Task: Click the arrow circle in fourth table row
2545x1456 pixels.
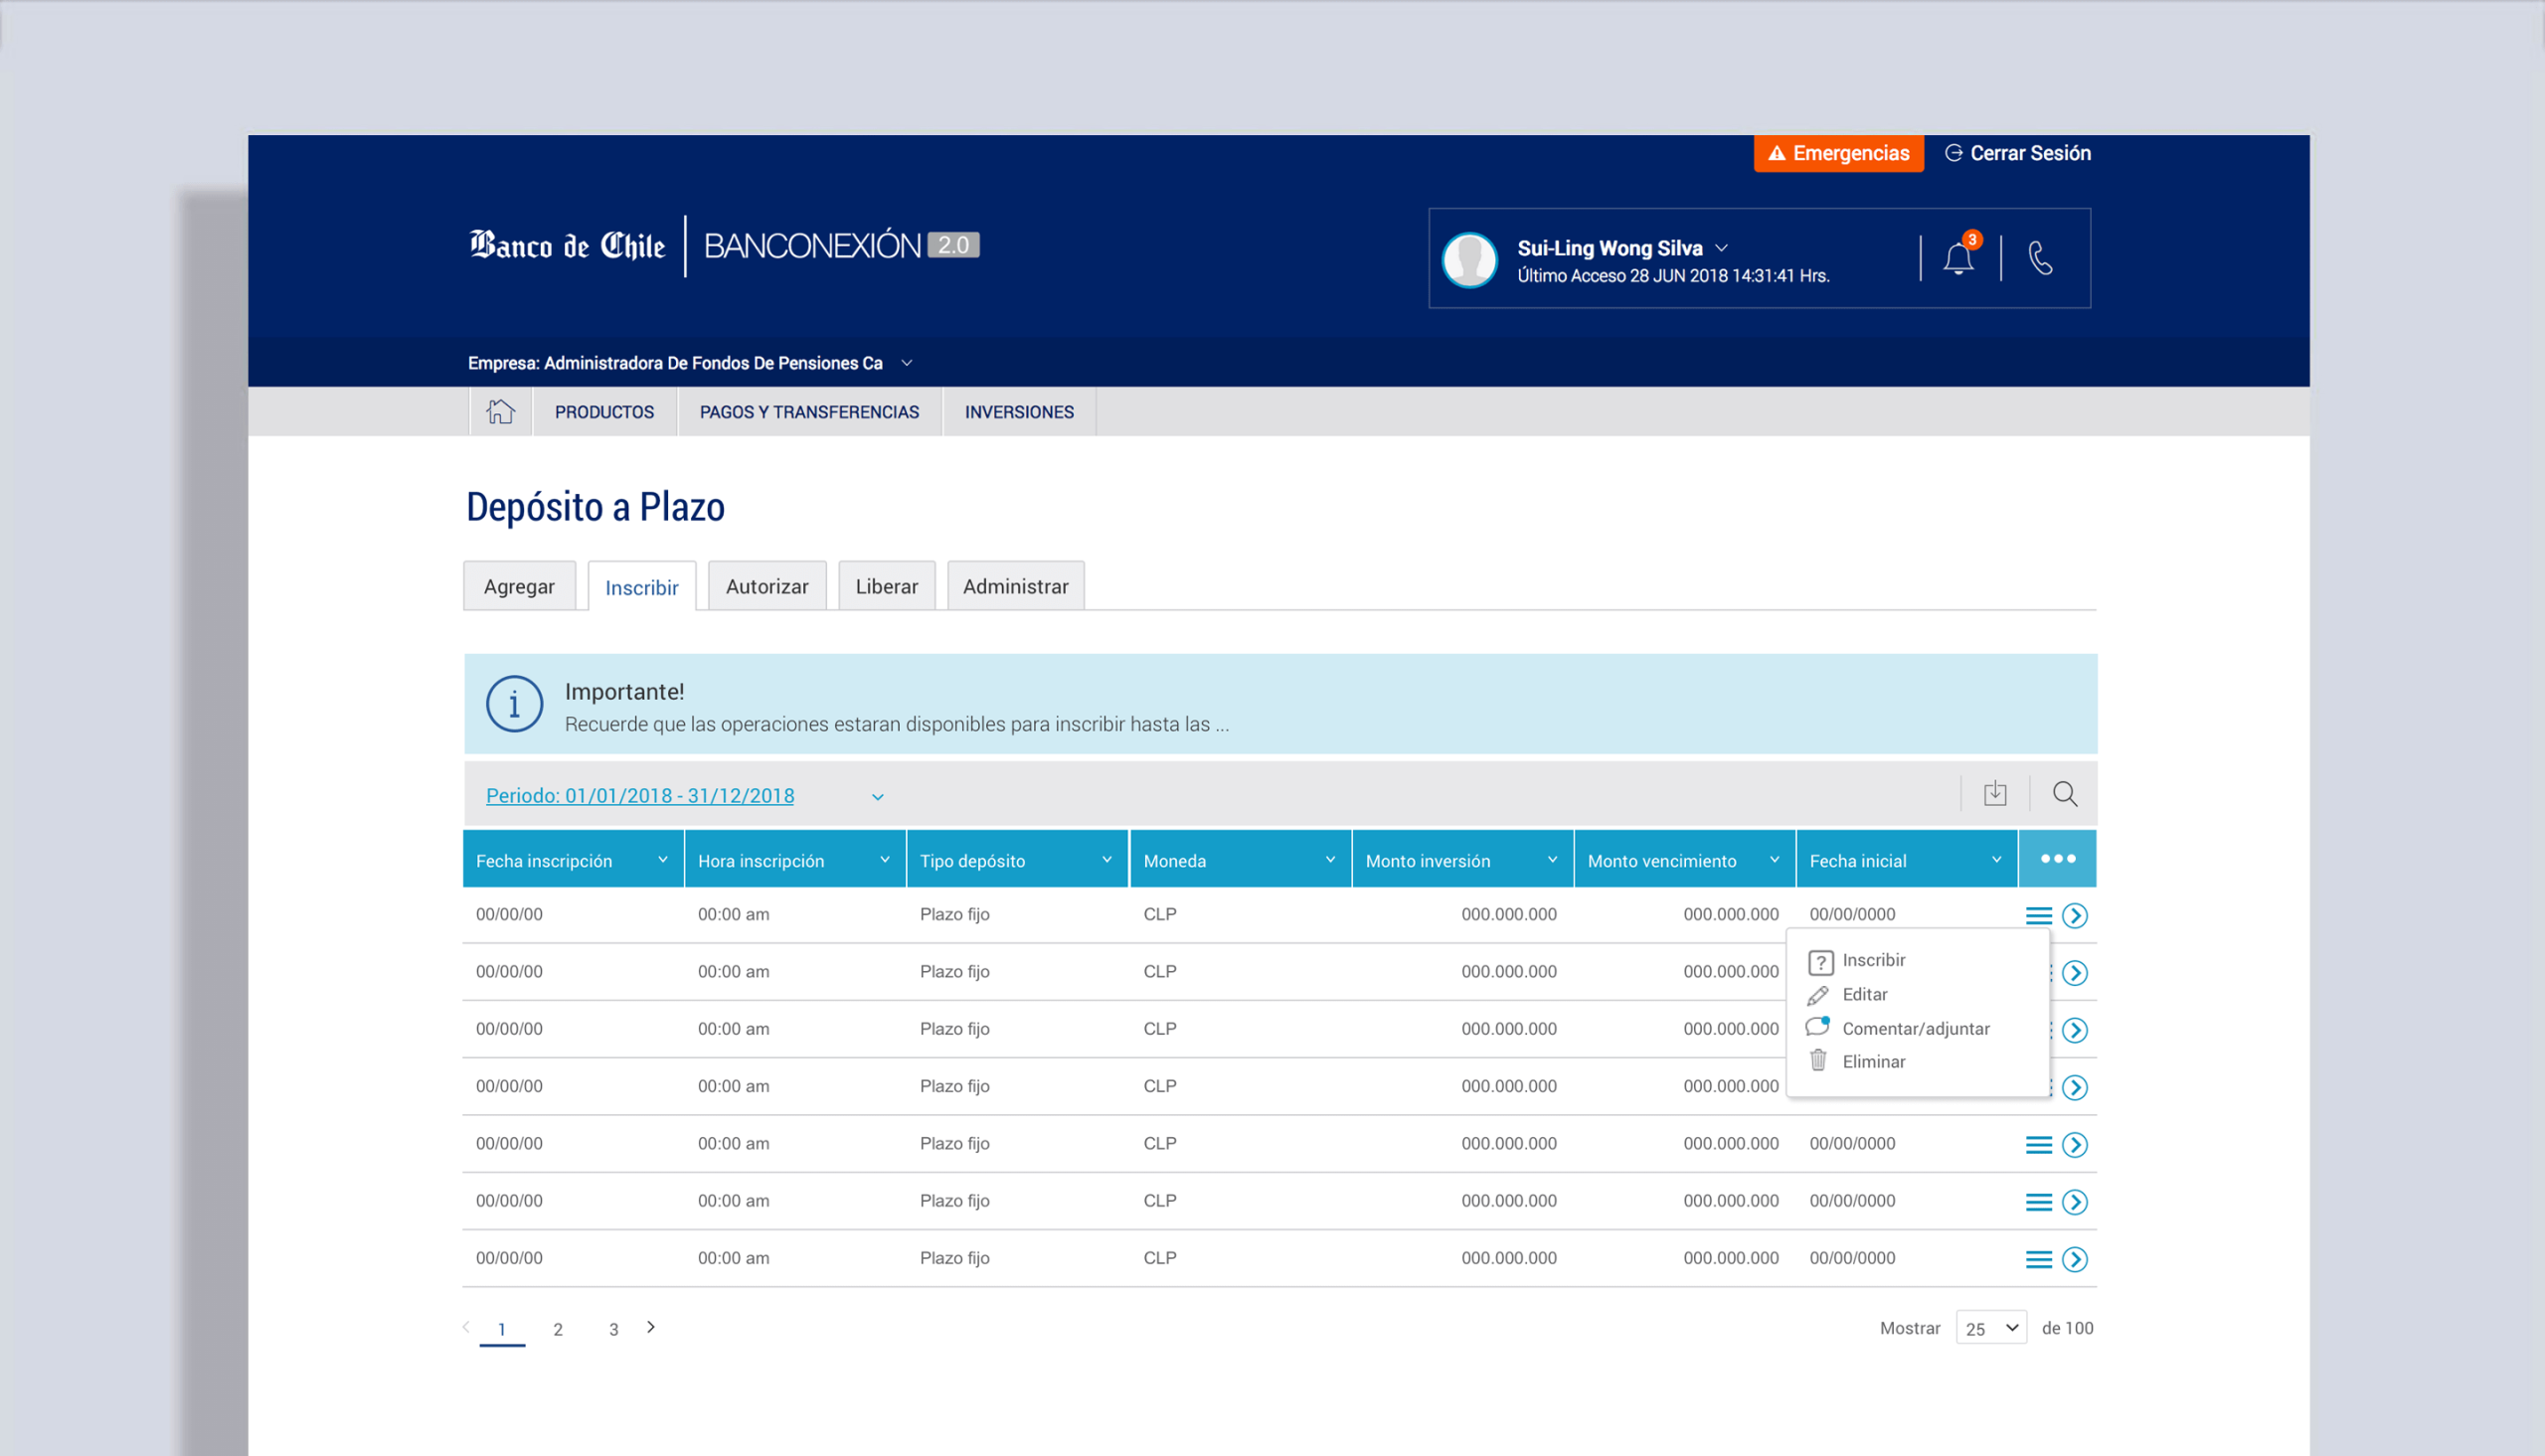Action: click(2075, 1087)
